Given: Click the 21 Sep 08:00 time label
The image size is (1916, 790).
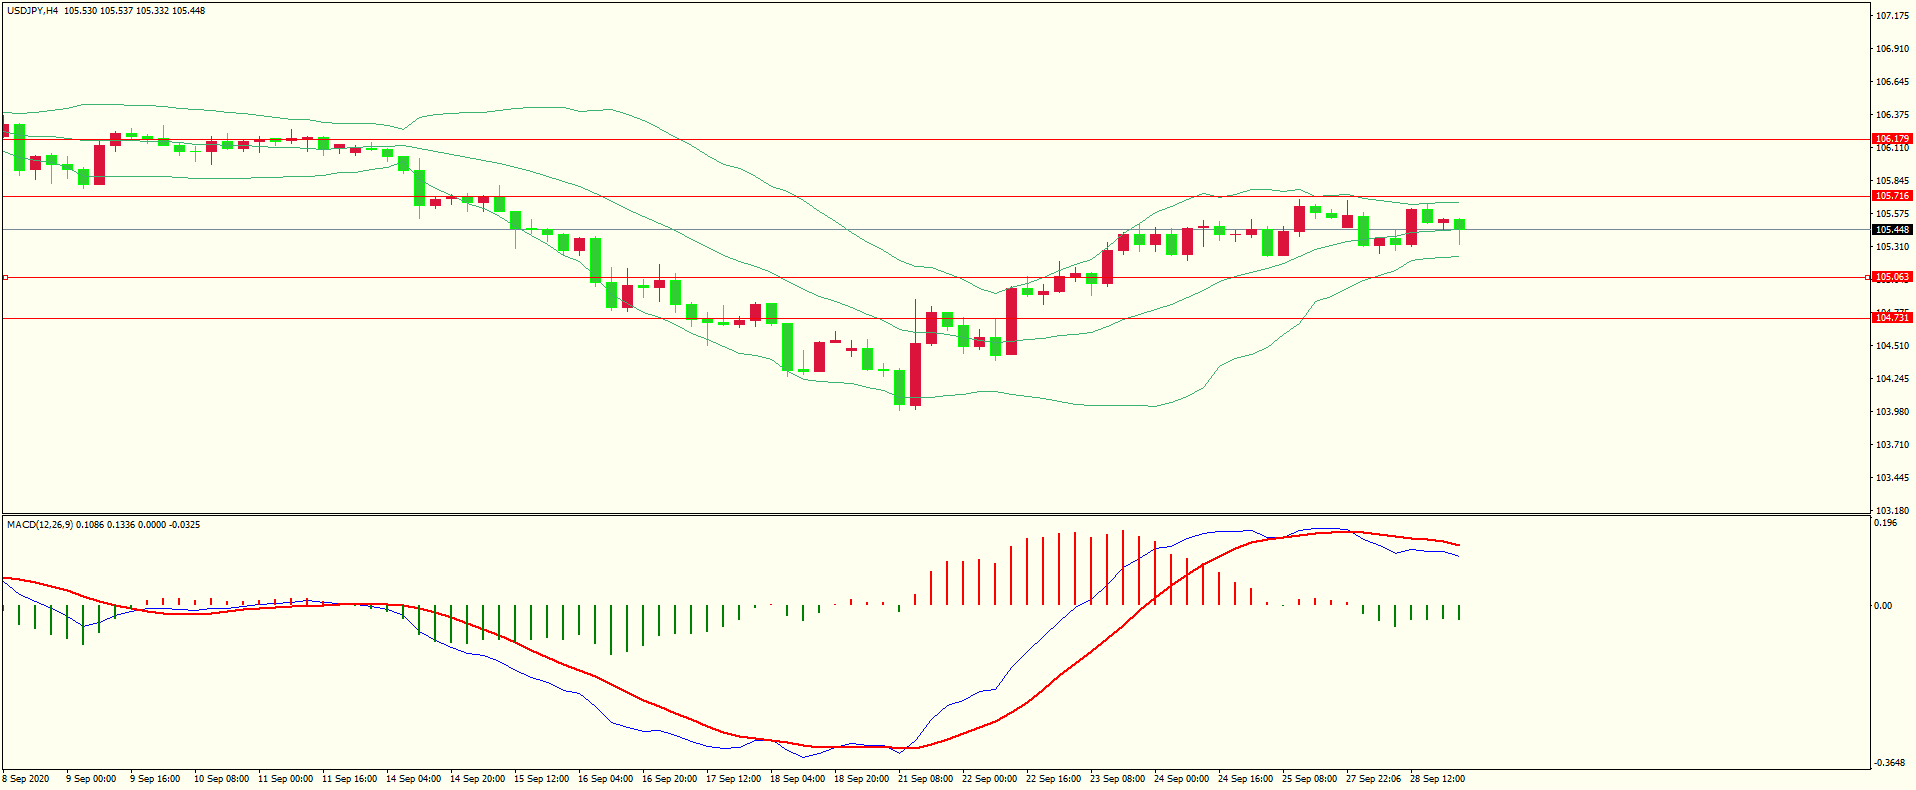Looking at the screenshot, I should (925, 779).
